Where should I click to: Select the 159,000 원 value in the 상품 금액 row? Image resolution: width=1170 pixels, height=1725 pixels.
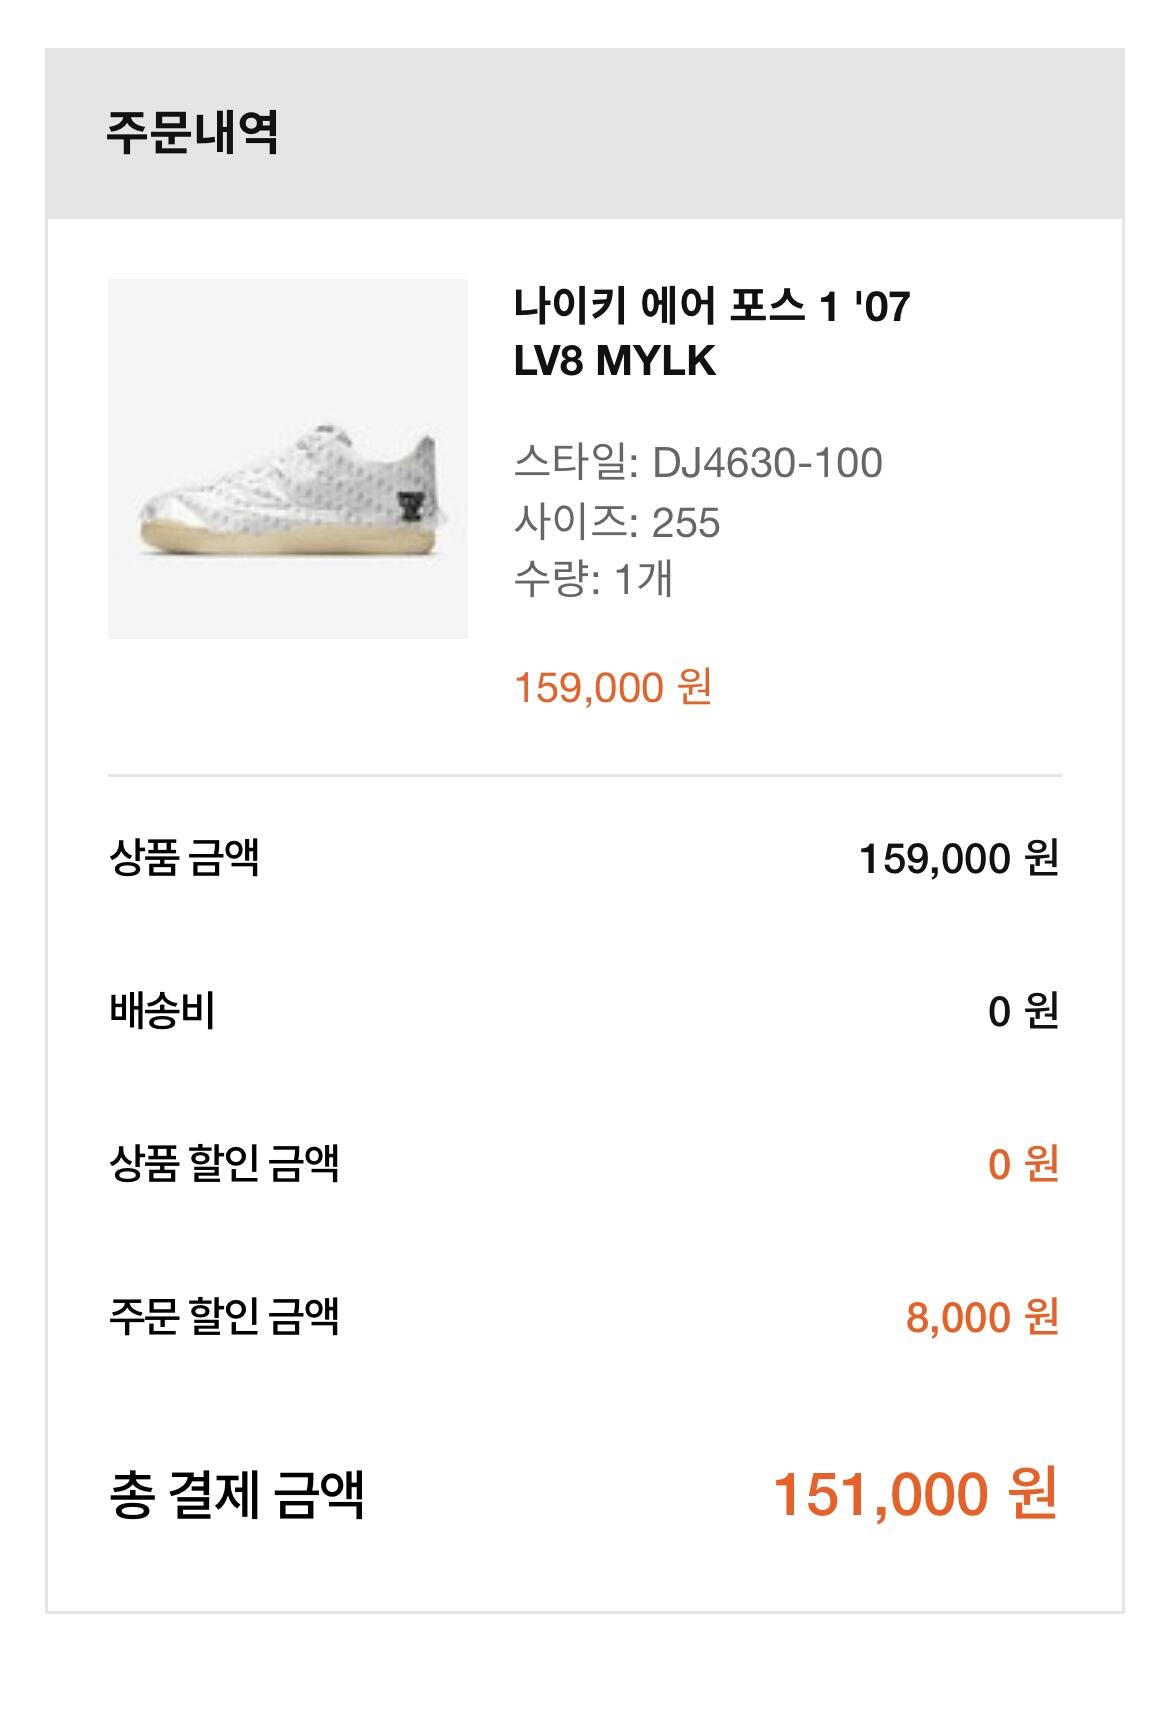(958, 858)
